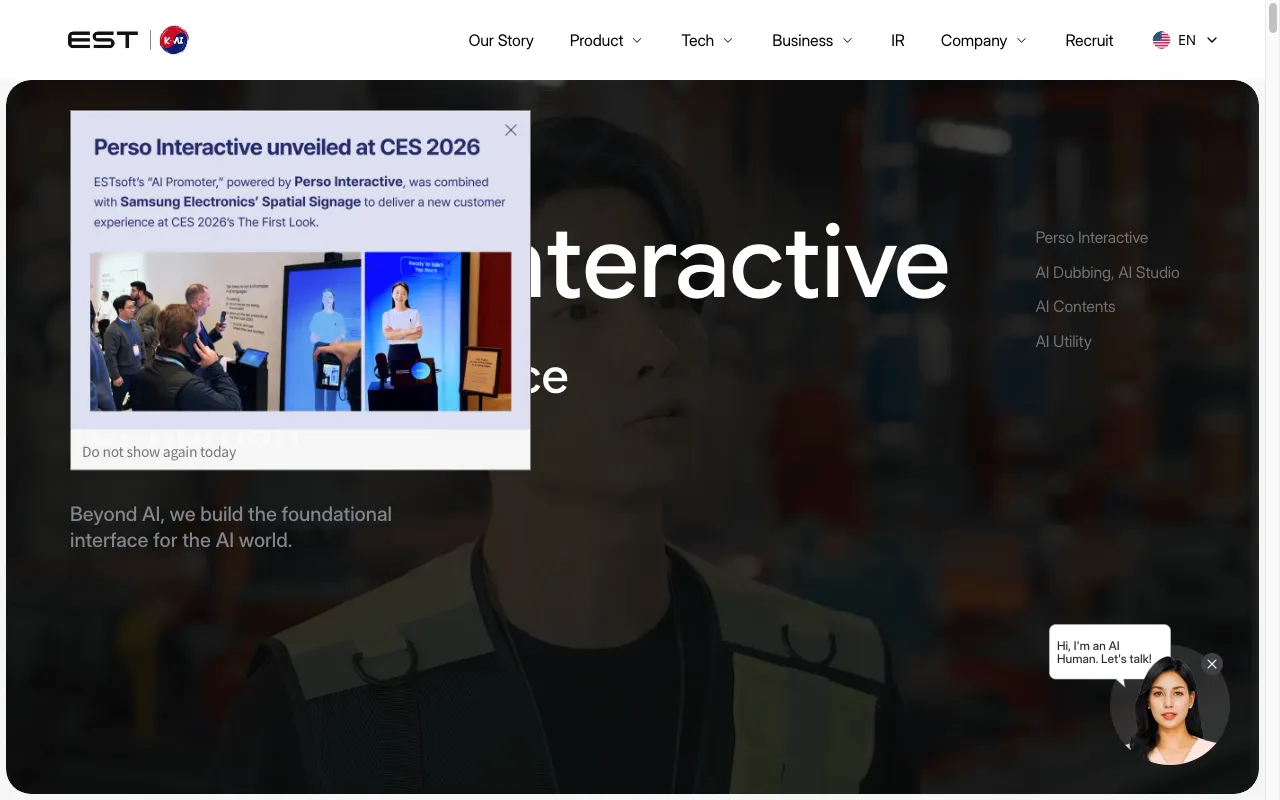Jump to the AI Contents slide

[1075, 306]
